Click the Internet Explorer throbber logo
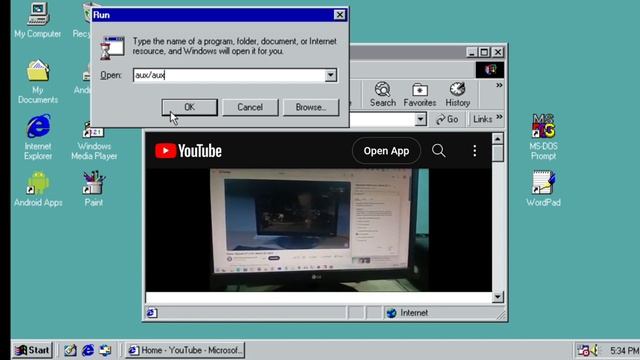The image size is (640, 360). [490, 70]
